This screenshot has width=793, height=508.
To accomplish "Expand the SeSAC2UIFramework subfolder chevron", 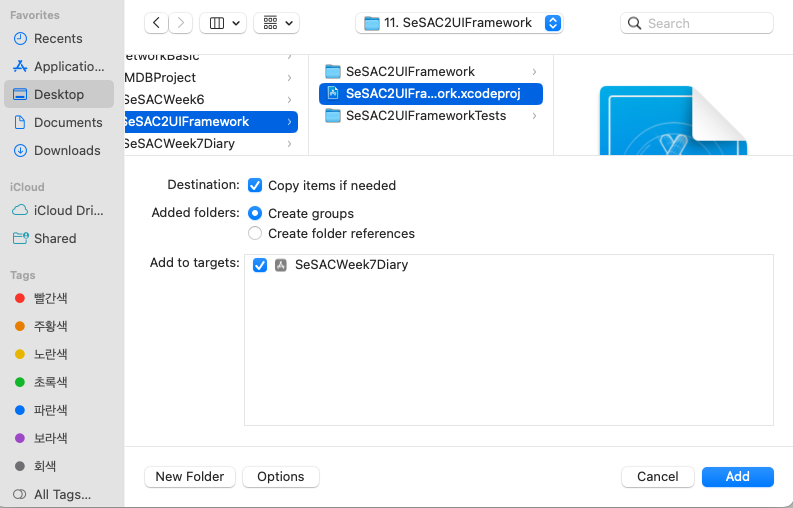I will pyautogui.click(x=534, y=72).
